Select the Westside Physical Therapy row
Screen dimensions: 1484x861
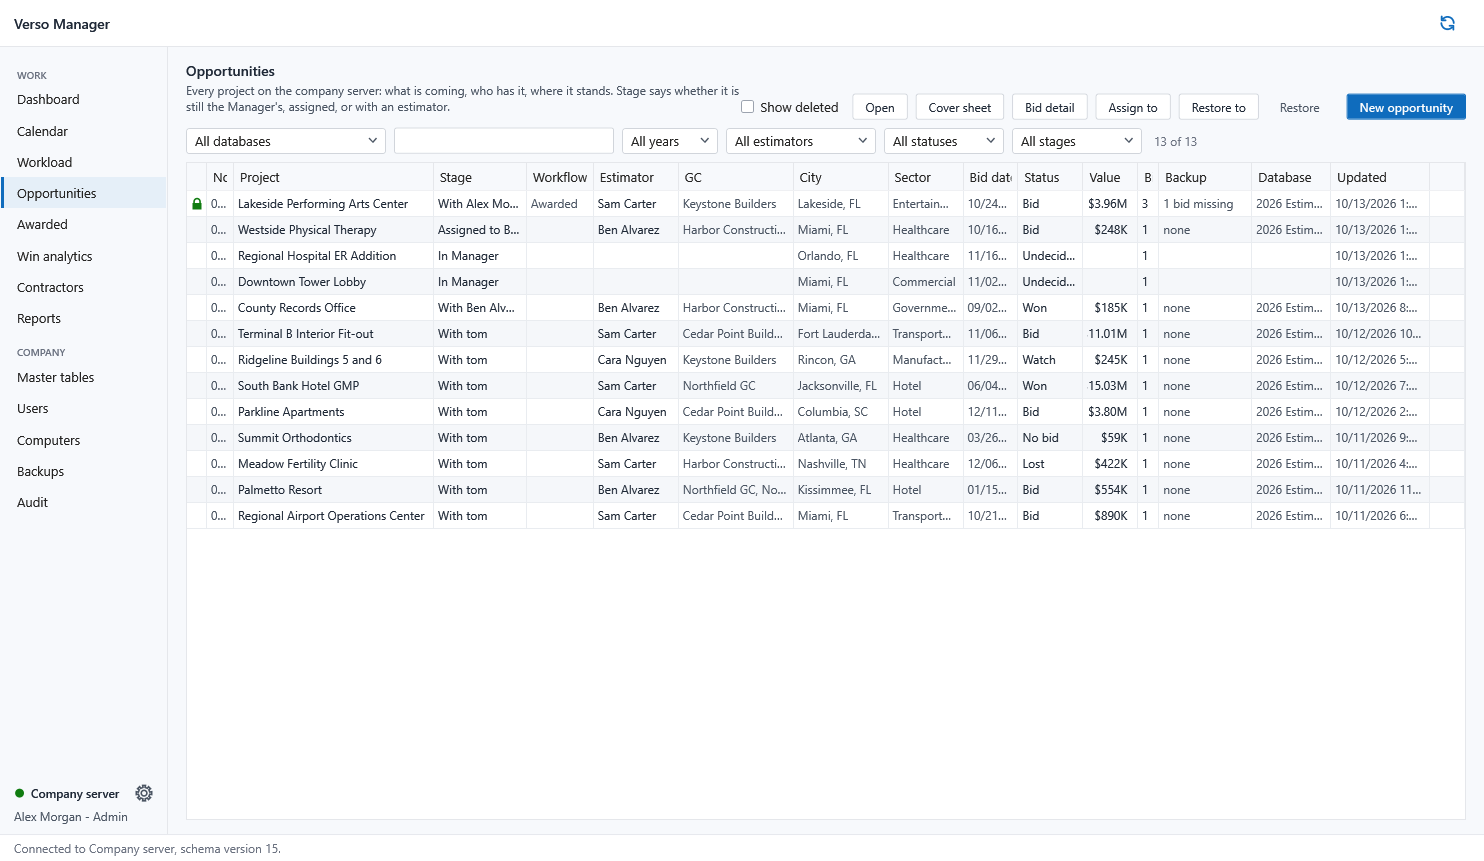pos(826,230)
